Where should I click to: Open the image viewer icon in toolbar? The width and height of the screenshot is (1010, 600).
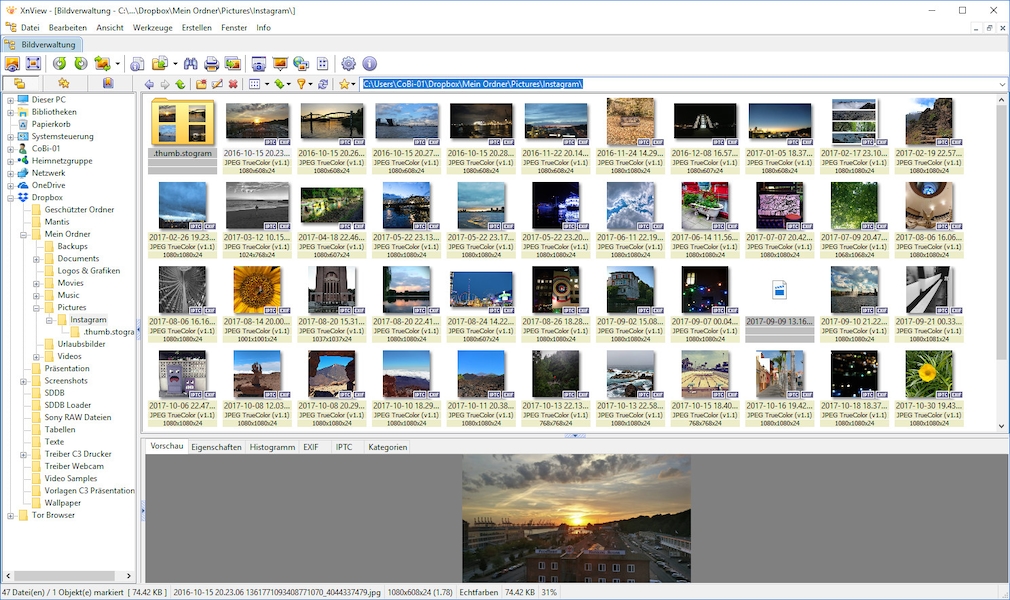point(12,64)
